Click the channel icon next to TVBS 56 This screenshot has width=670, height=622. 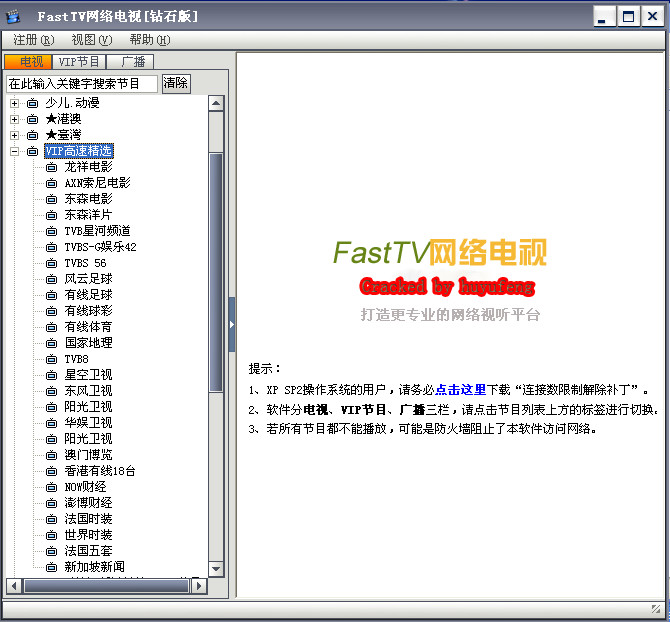(51, 263)
